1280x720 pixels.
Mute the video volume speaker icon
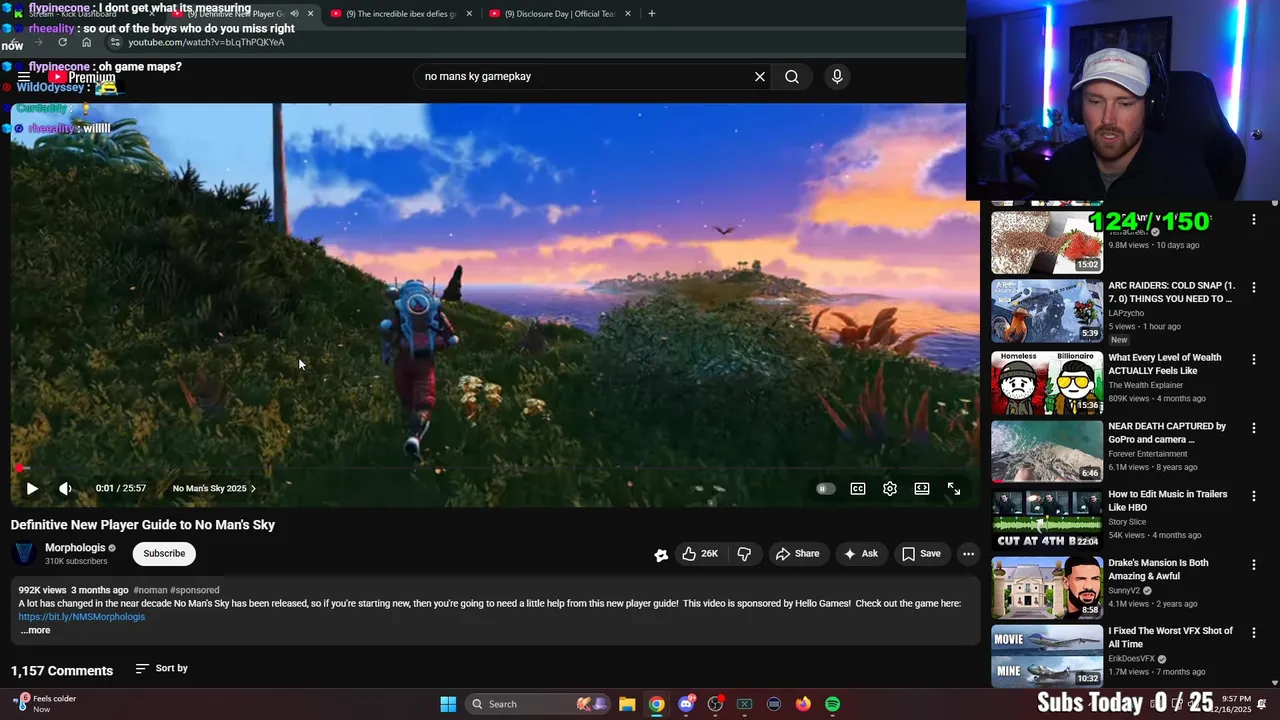coord(65,489)
